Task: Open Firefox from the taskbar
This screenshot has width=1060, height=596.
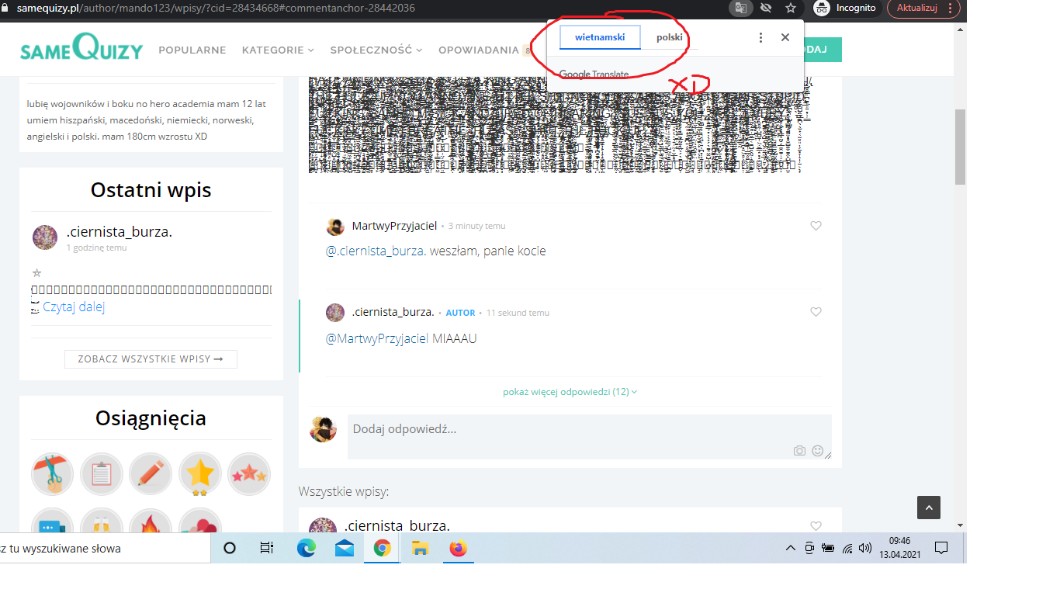Action: 458,548
